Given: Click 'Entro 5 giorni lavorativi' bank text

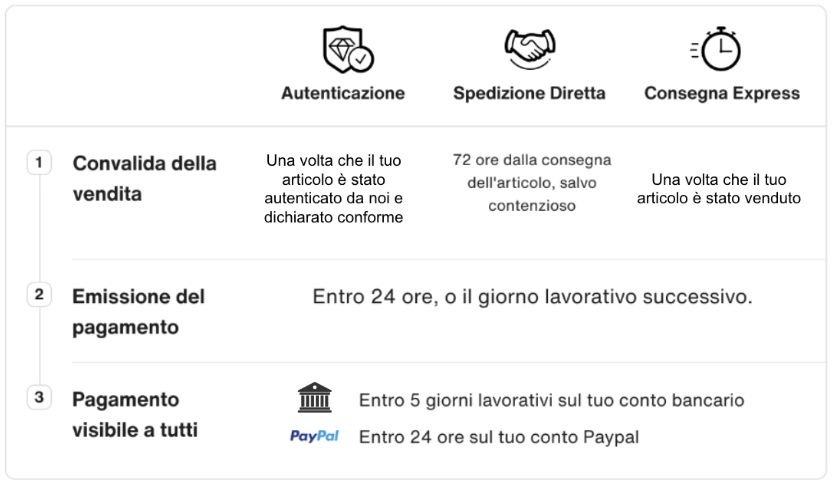Looking at the screenshot, I should (x=551, y=400).
